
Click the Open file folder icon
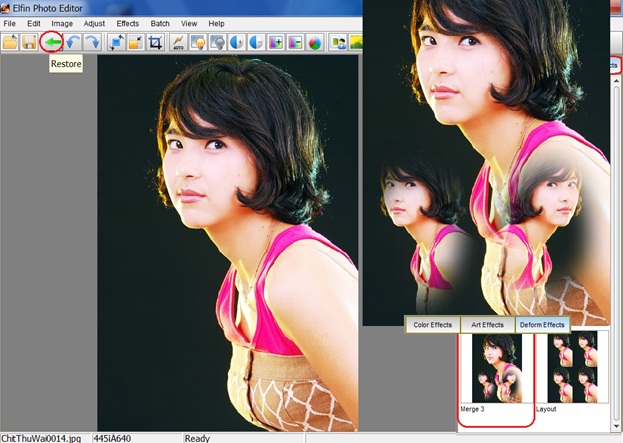10,42
